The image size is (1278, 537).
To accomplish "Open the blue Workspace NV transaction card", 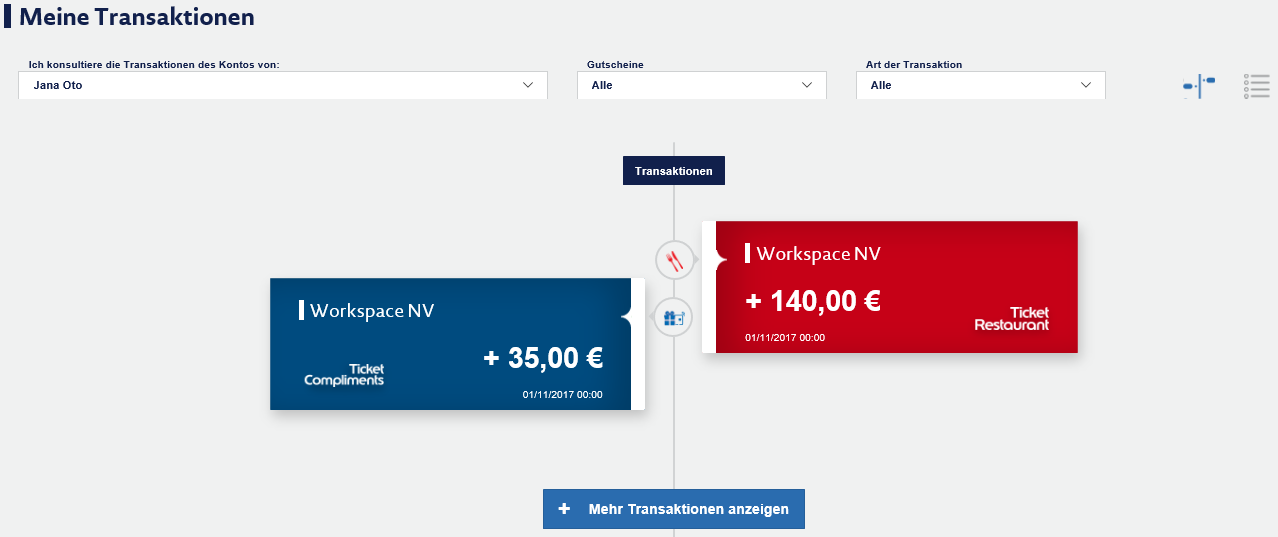I will (x=457, y=344).
